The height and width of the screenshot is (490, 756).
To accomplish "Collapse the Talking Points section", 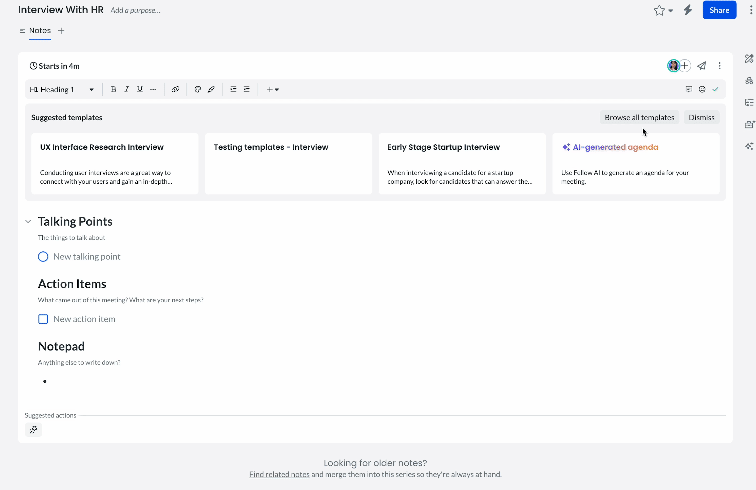I will pyautogui.click(x=28, y=222).
